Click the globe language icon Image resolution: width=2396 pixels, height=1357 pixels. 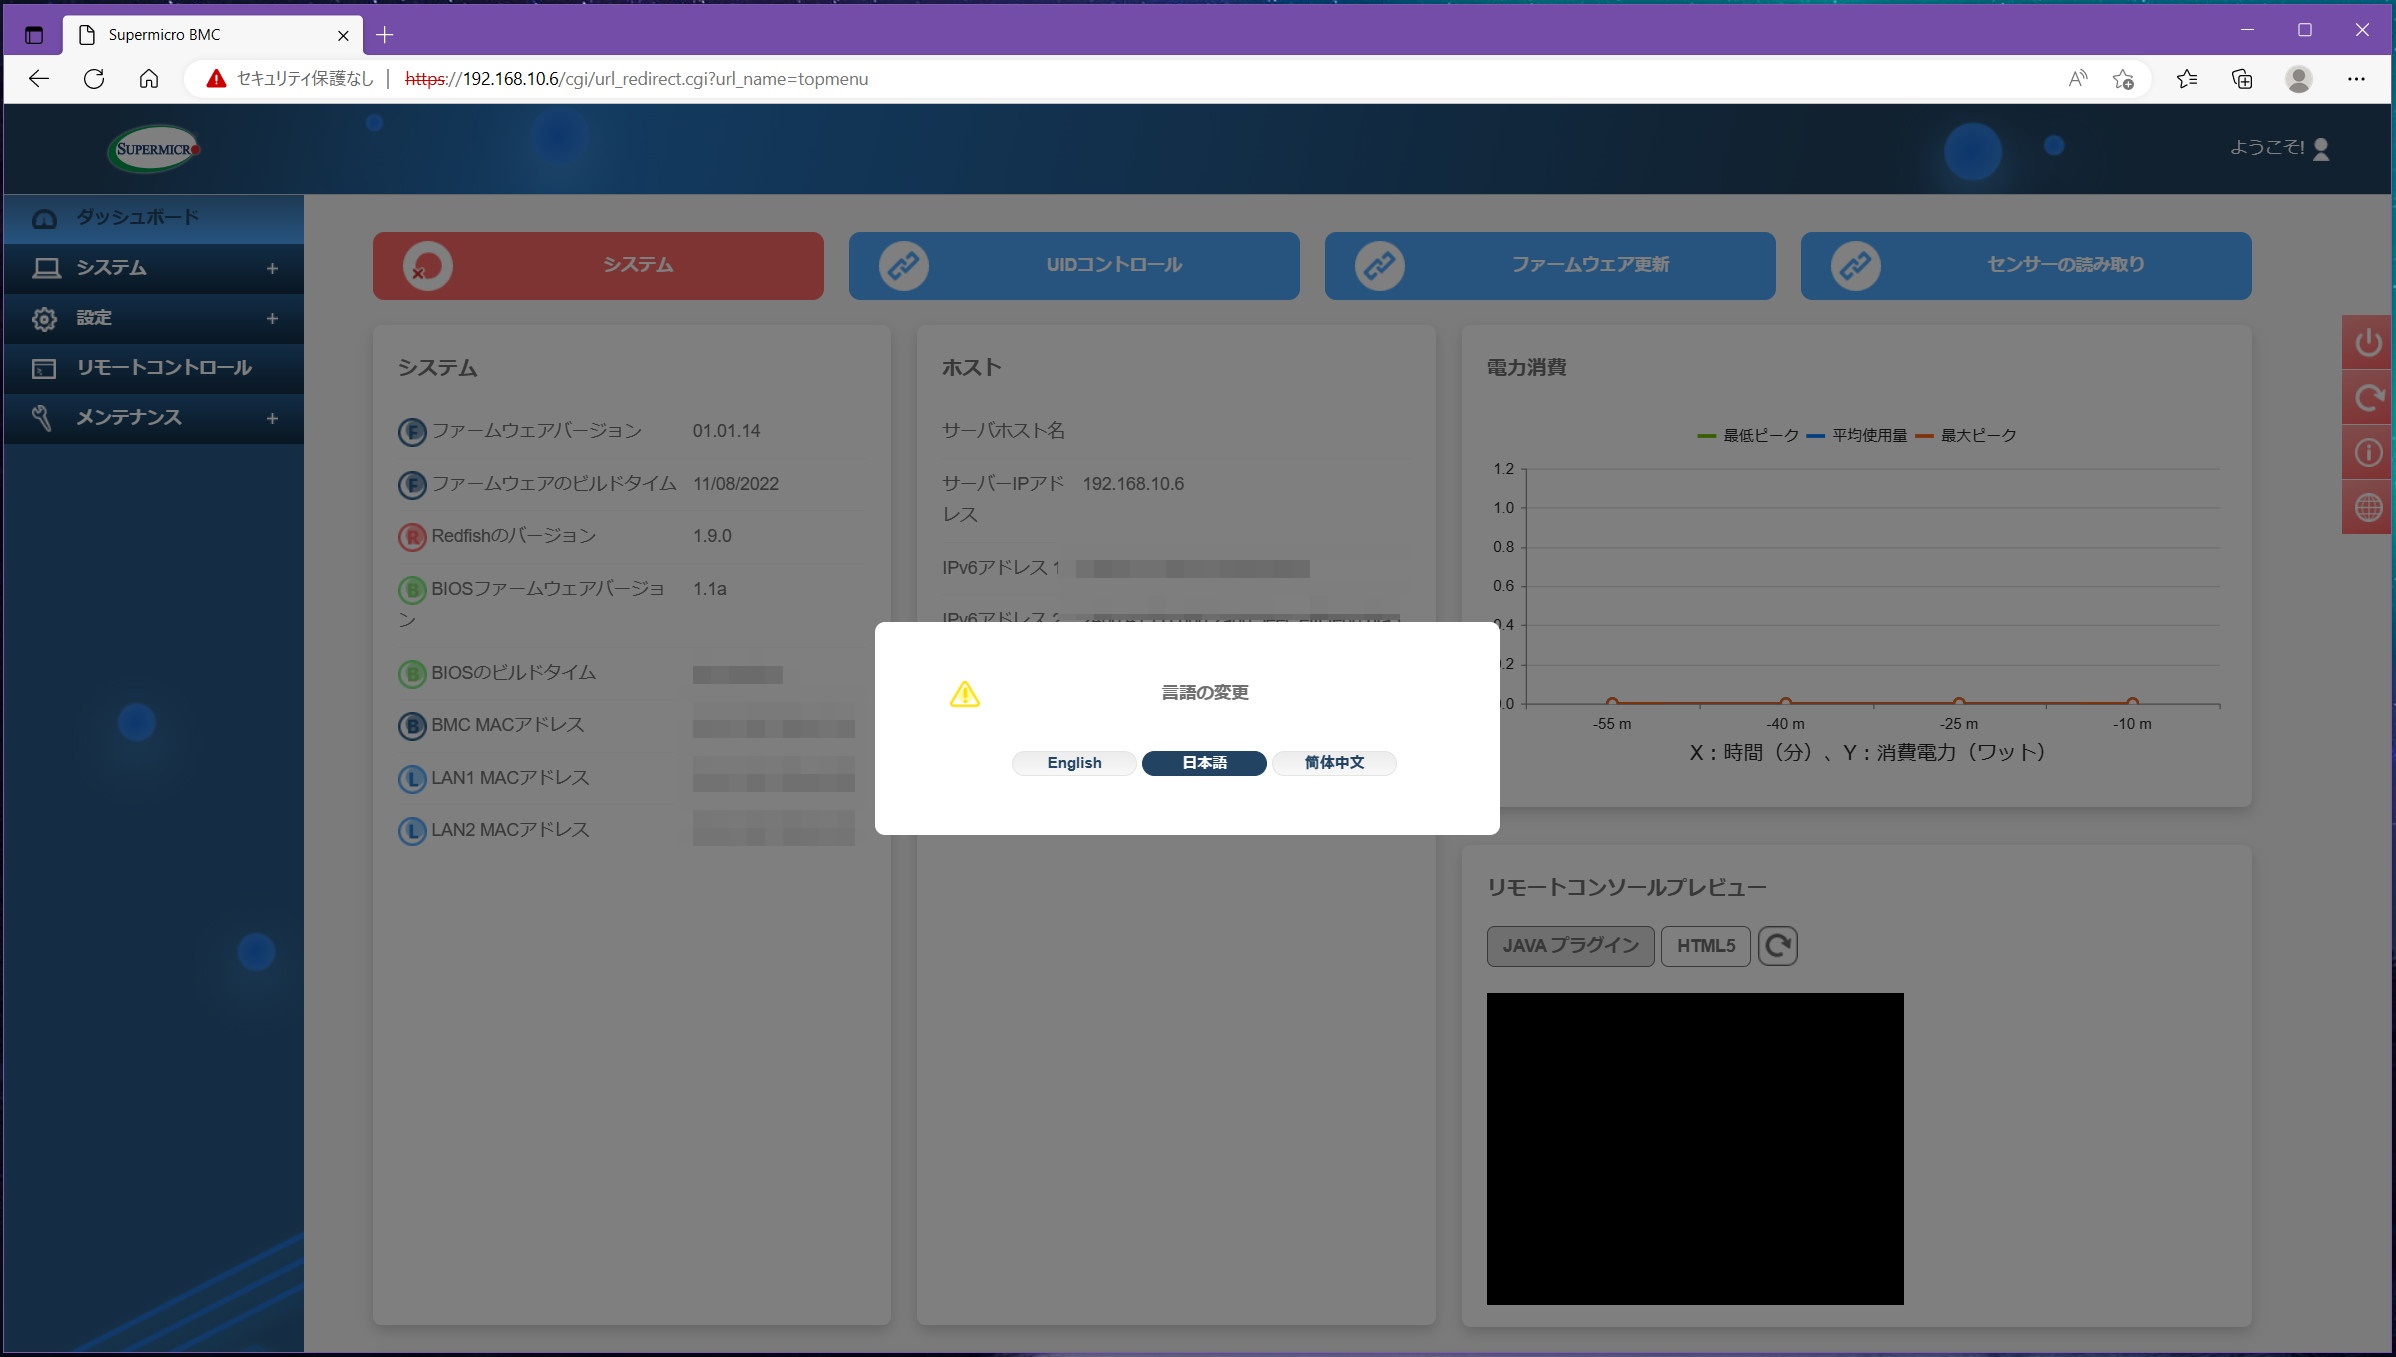tap(2367, 508)
